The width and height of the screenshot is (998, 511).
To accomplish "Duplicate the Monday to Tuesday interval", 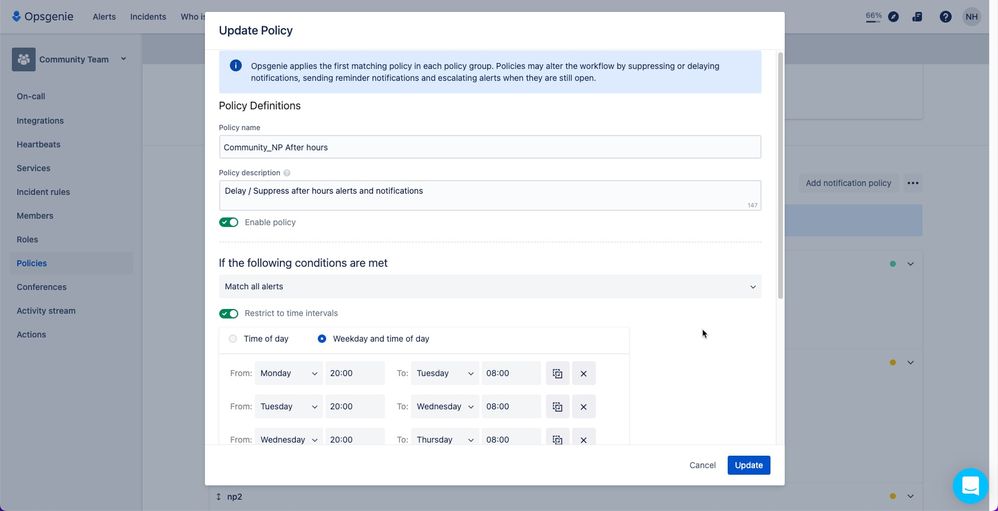I will [558, 374].
